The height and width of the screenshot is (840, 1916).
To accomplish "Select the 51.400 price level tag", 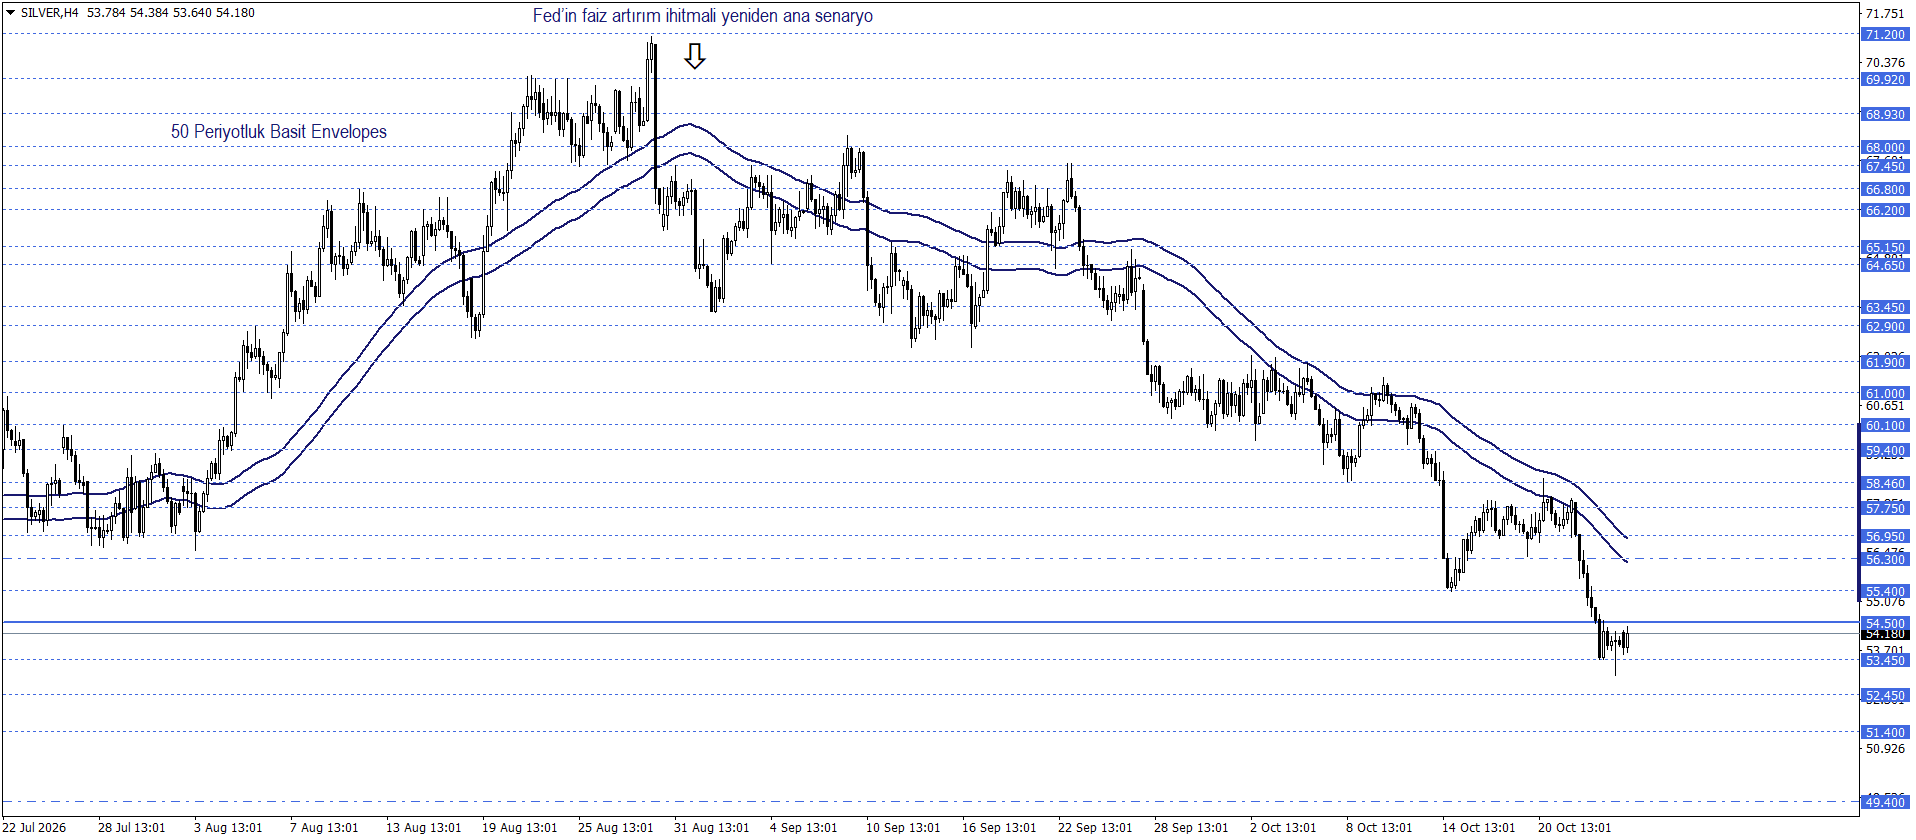I will [x=1885, y=733].
